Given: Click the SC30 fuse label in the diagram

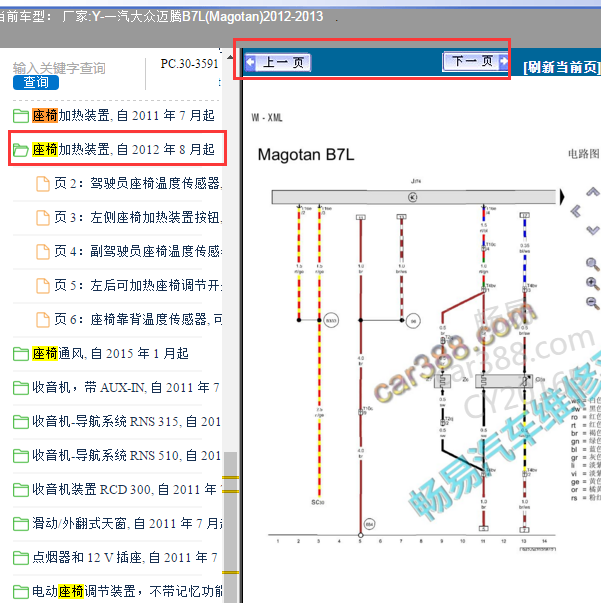Looking at the screenshot, I should coord(318,502).
